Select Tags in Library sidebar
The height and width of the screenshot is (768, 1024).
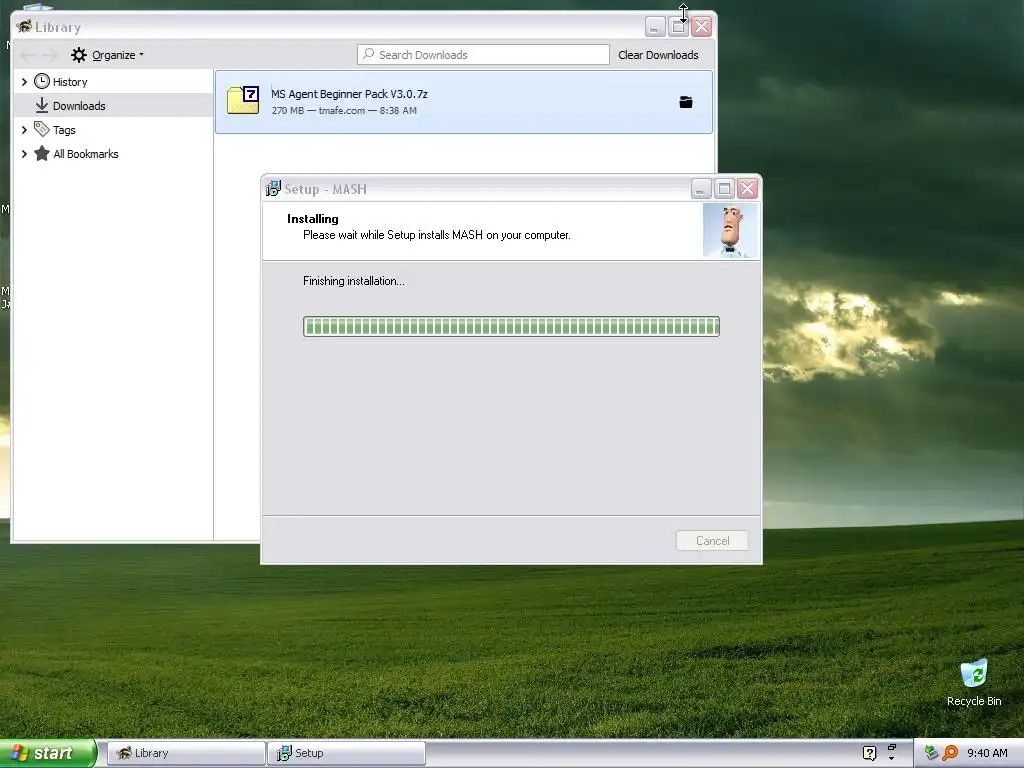click(64, 130)
